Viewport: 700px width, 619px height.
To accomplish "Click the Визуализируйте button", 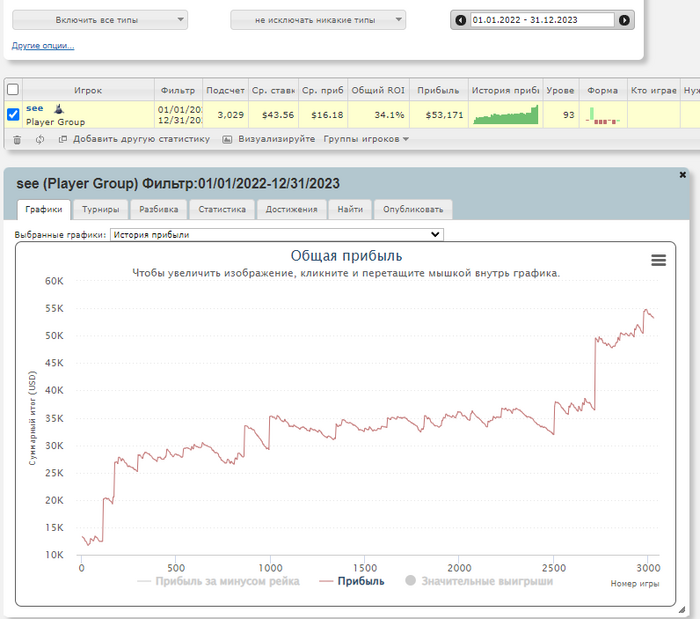I will click(x=276, y=139).
